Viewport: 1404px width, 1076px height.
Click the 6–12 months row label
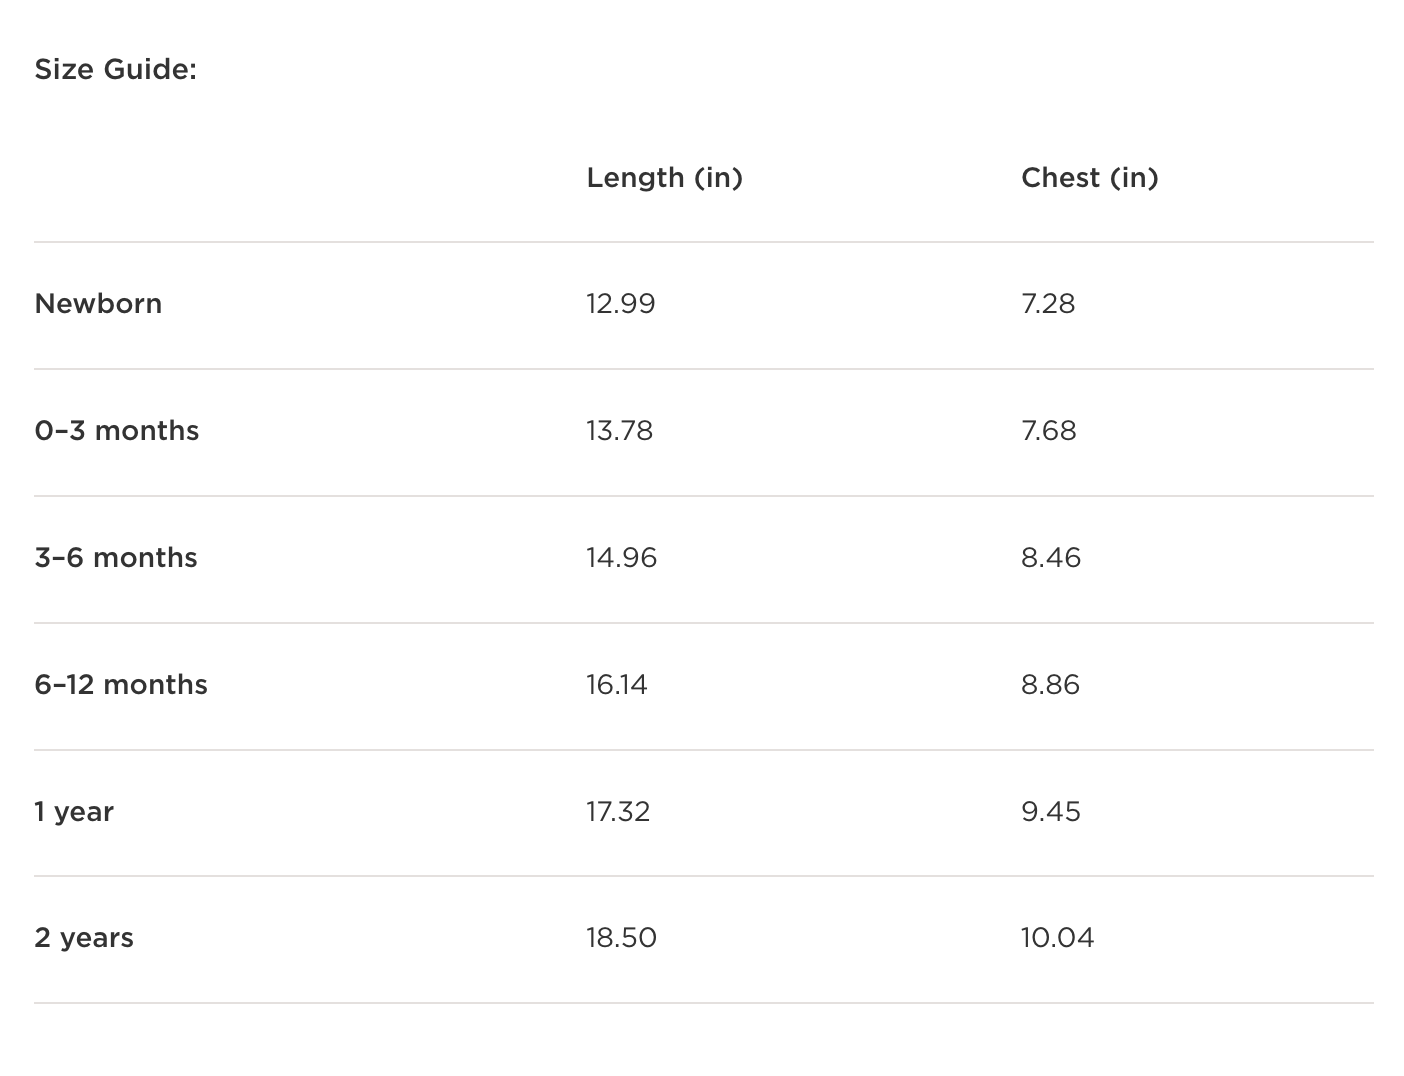[120, 685]
